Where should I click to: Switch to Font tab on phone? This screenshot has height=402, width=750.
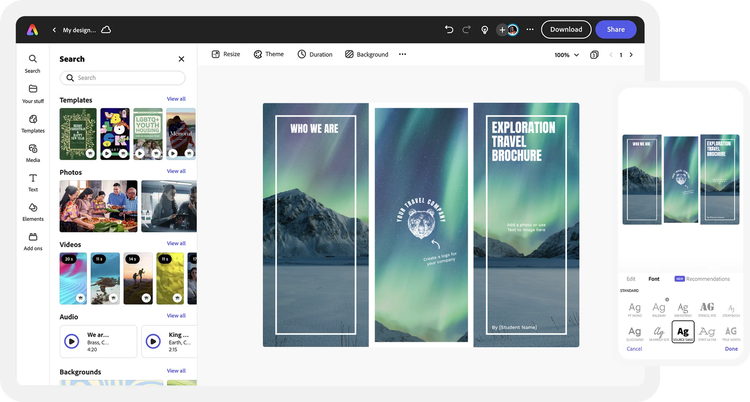click(x=654, y=279)
